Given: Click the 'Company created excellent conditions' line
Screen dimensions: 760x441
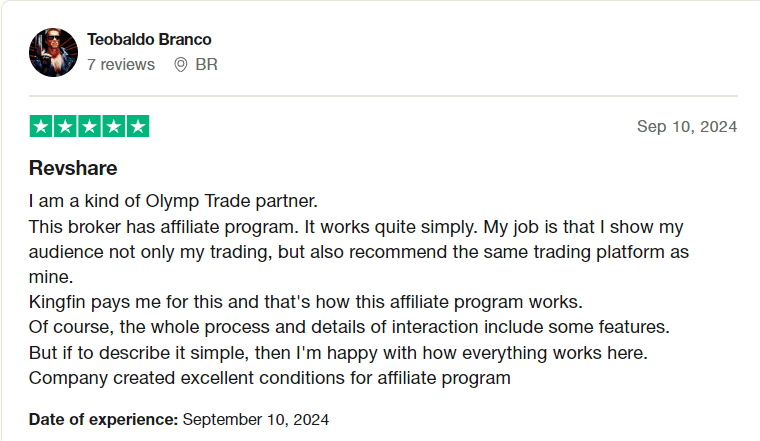Looking at the screenshot, I should pos(269,378).
